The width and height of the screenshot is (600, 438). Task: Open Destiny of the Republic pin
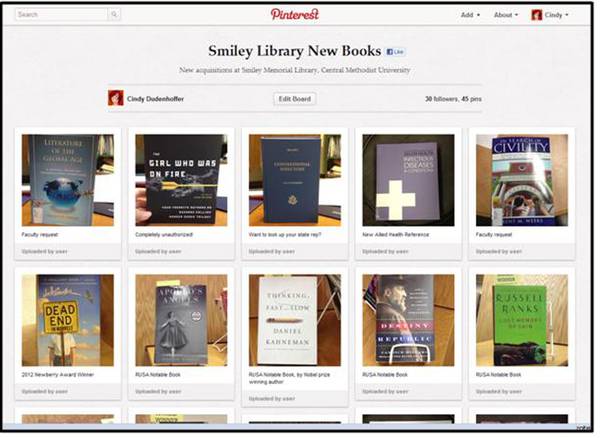pos(408,320)
